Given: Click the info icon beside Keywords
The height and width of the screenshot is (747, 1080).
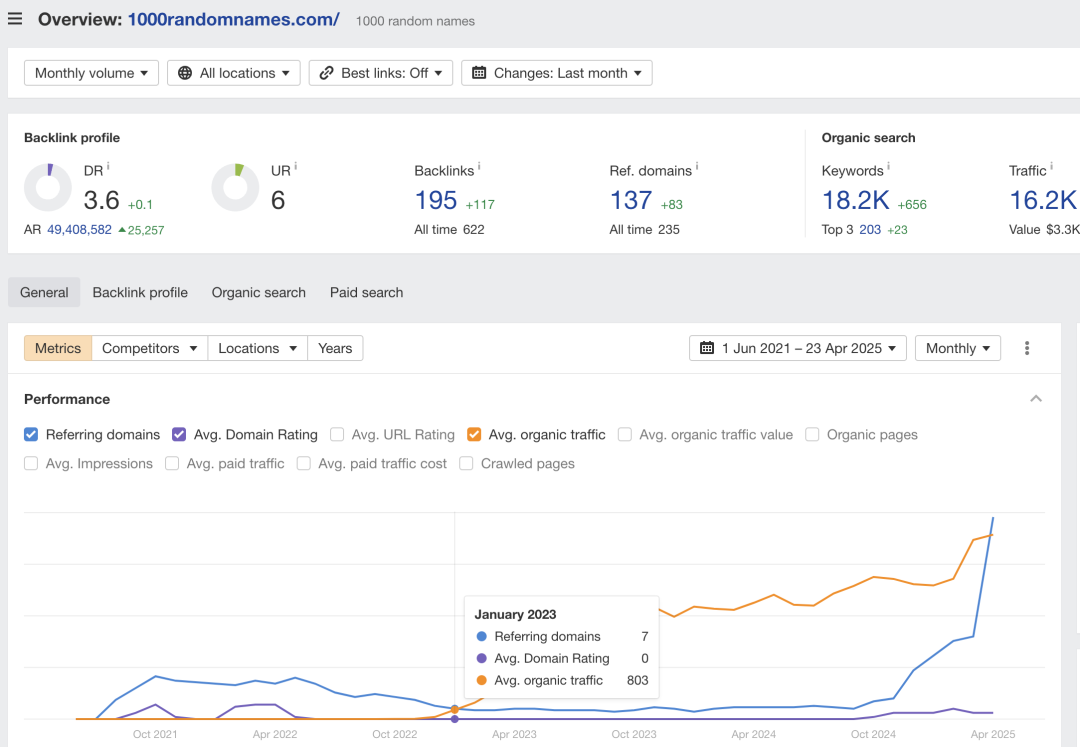Looking at the screenshot, I should (889, 167).
